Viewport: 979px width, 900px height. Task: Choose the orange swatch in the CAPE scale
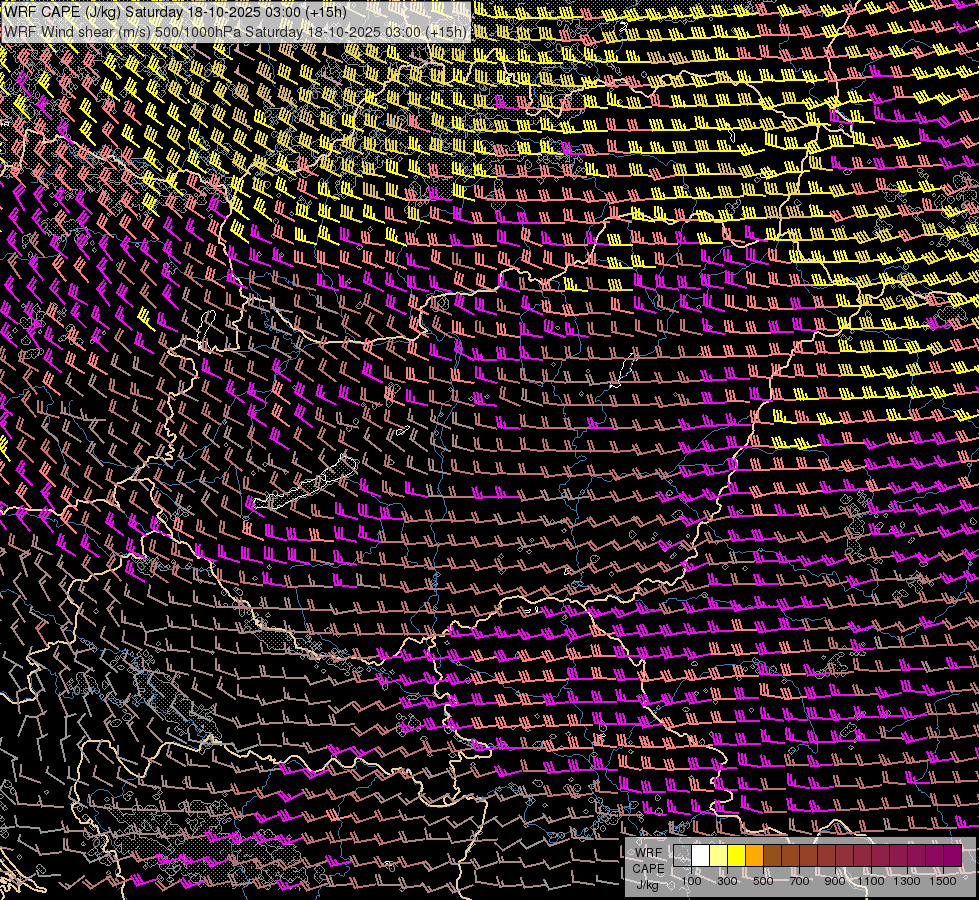tap(755, 856)
